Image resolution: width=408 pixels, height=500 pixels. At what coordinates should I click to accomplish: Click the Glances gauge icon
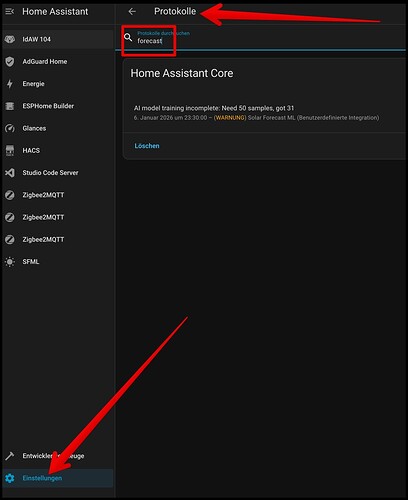pyautogui.click(x=10, y=128)
